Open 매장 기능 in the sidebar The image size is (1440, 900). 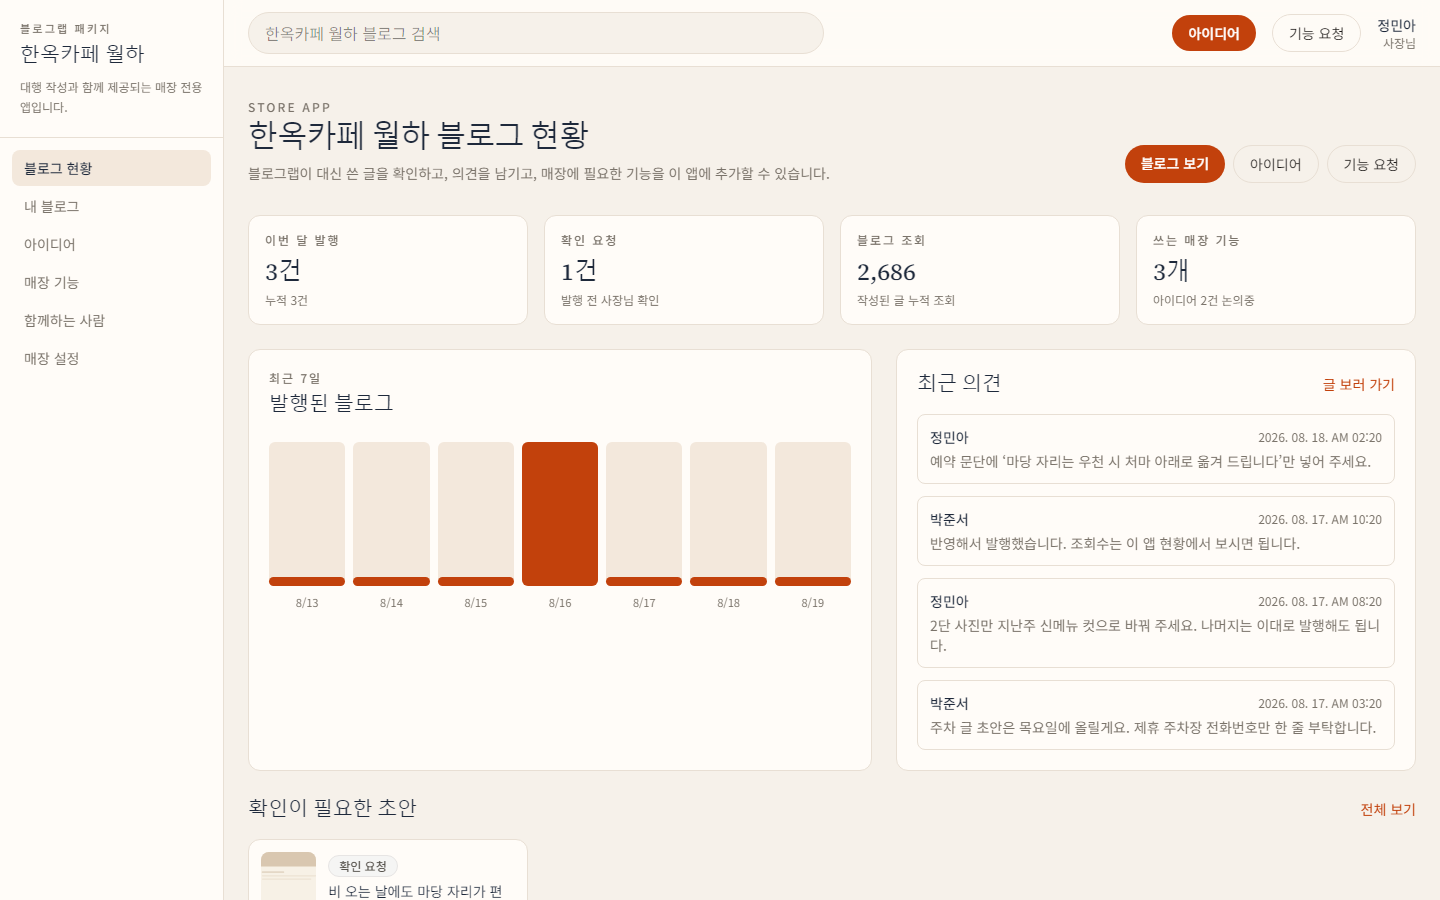click(111, 282)
